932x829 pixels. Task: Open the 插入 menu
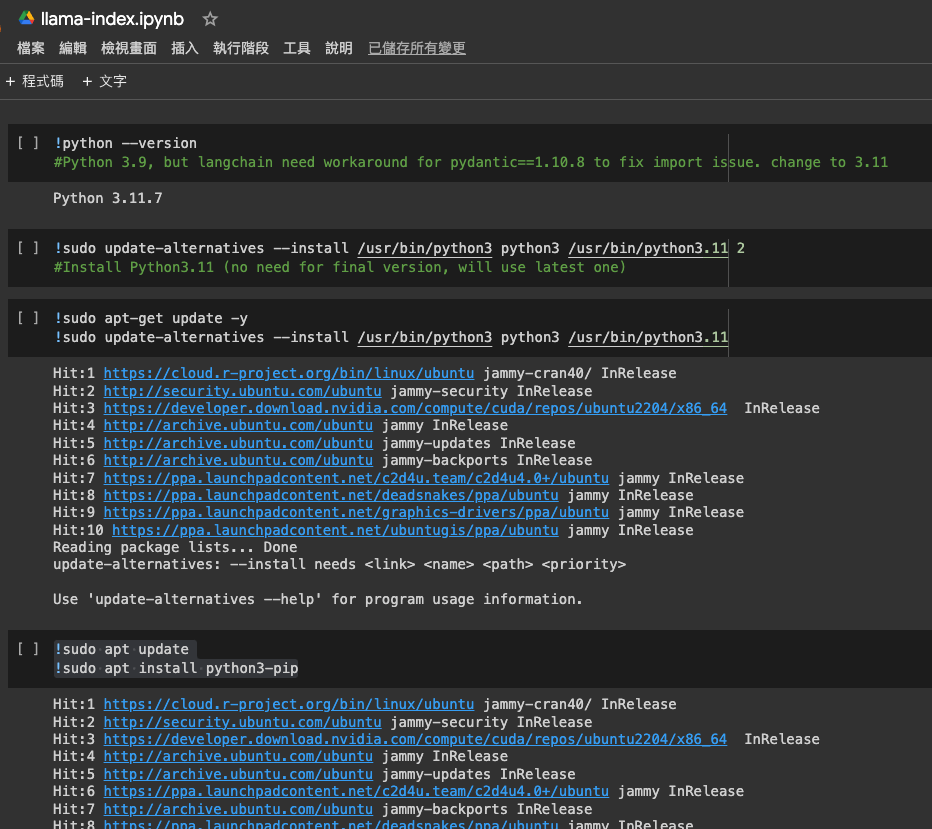(185, 48)
